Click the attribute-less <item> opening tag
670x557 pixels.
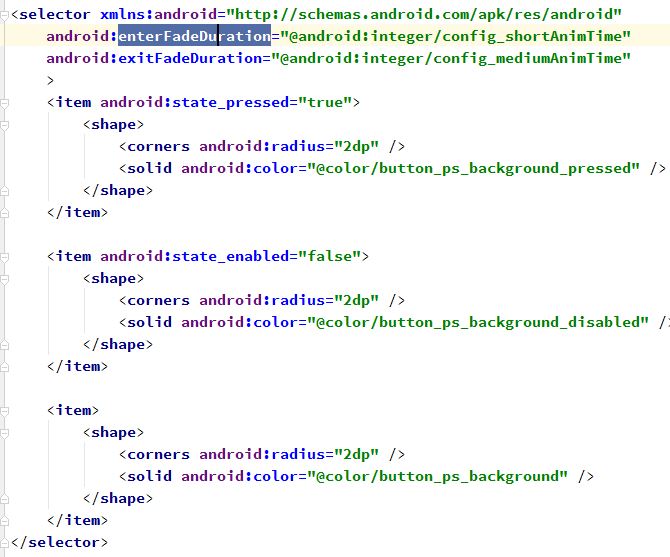[73, 410]
